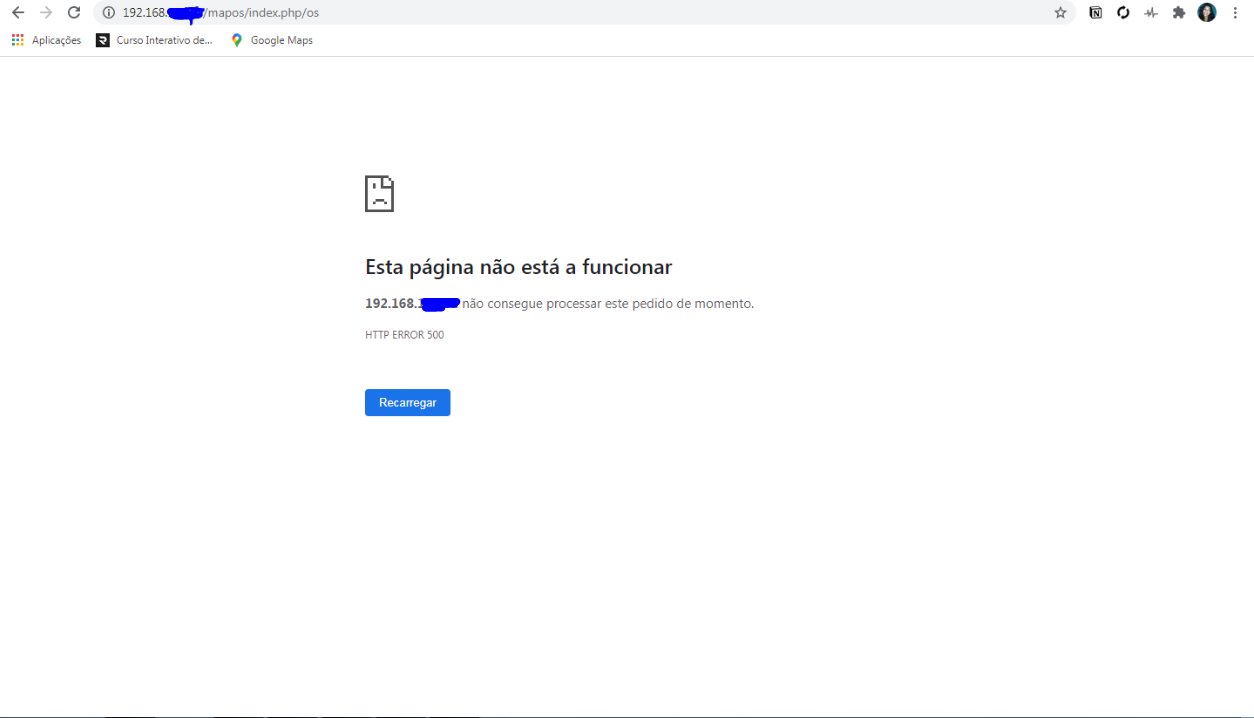Open the Extensions puzzle piece menu
The image size is (1254, 718).
(x=1179, y=13)
